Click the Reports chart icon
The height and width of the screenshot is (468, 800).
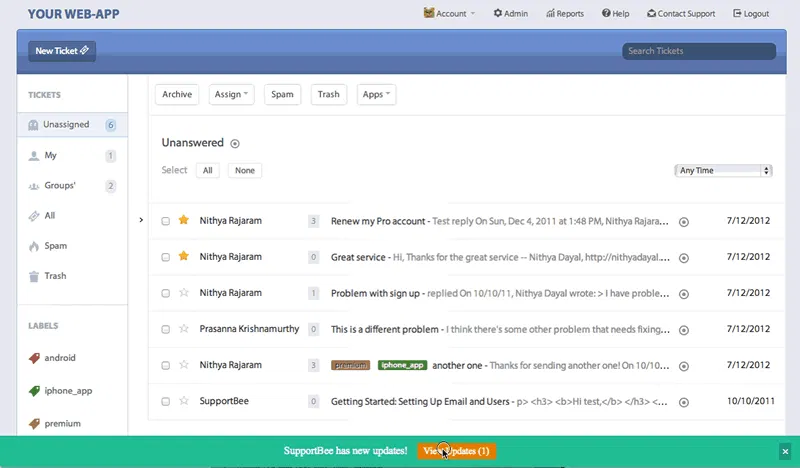pos(551,13)
